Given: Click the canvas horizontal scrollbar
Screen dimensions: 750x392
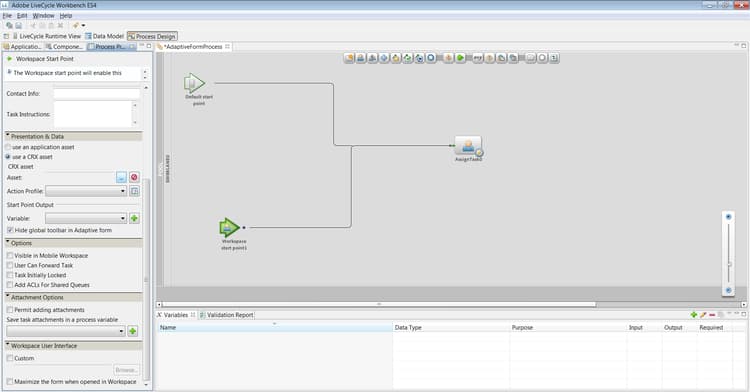Looking at the screenshot, I should [x=379, y=304].
